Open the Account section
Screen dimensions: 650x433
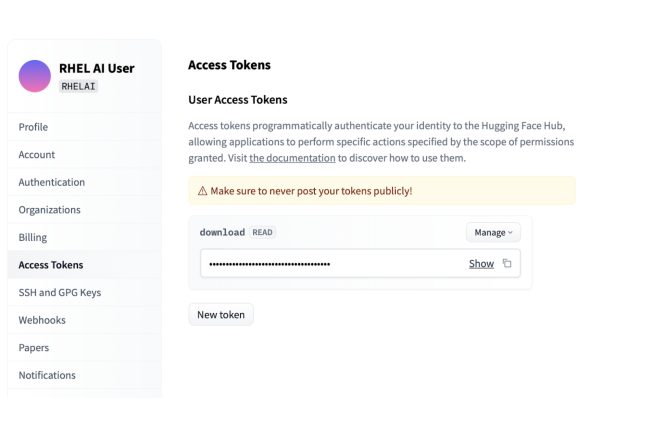[37, 155]
